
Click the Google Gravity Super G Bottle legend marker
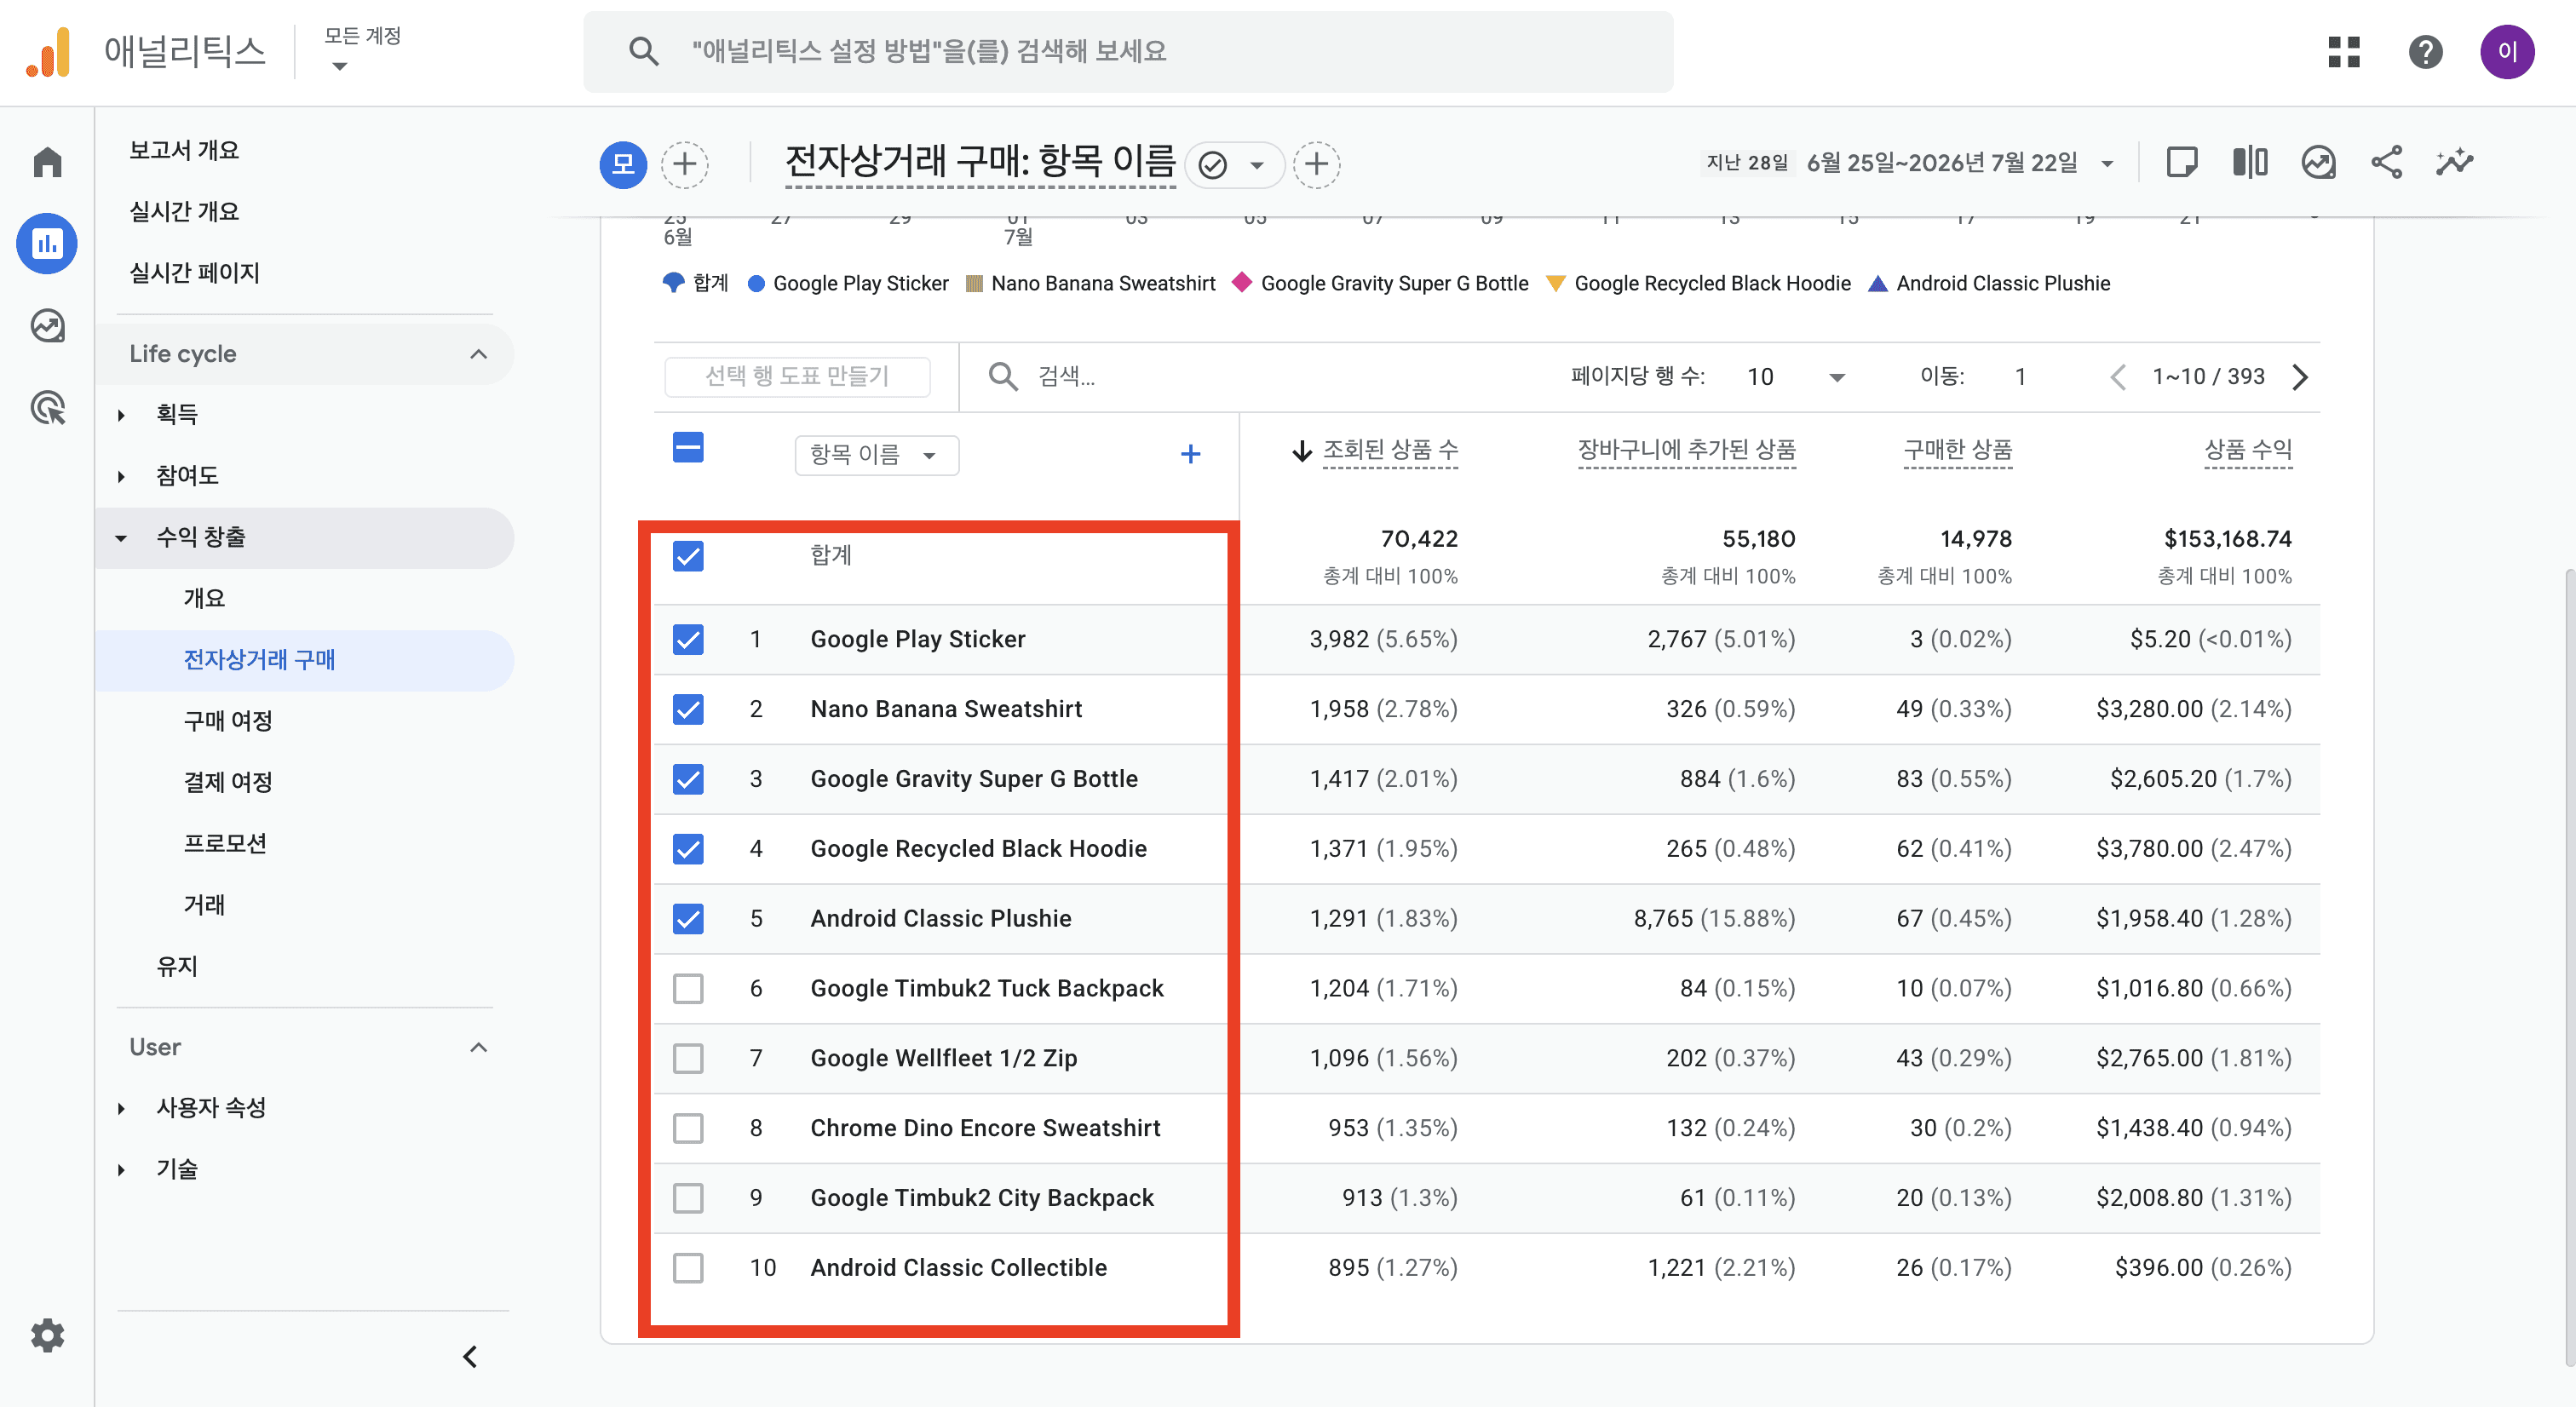tap(1241, 283)
